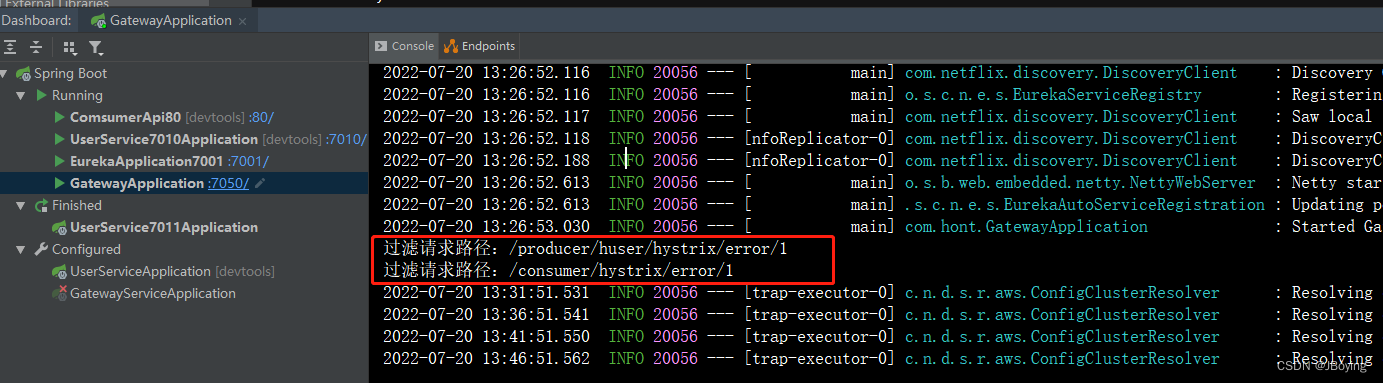Image resolution: width=1383 pixels, height=383 pixels.
Task: Switch to the Endpoints tab
Action: [x=480, y=46]
